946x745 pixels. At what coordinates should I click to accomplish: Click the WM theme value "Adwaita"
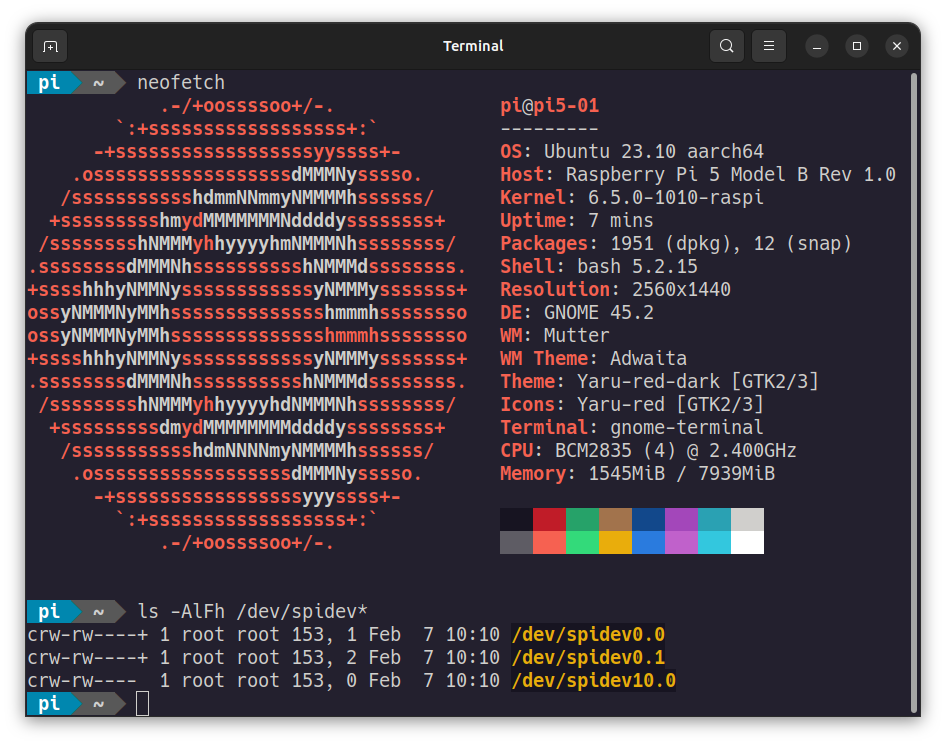point(649,358)
